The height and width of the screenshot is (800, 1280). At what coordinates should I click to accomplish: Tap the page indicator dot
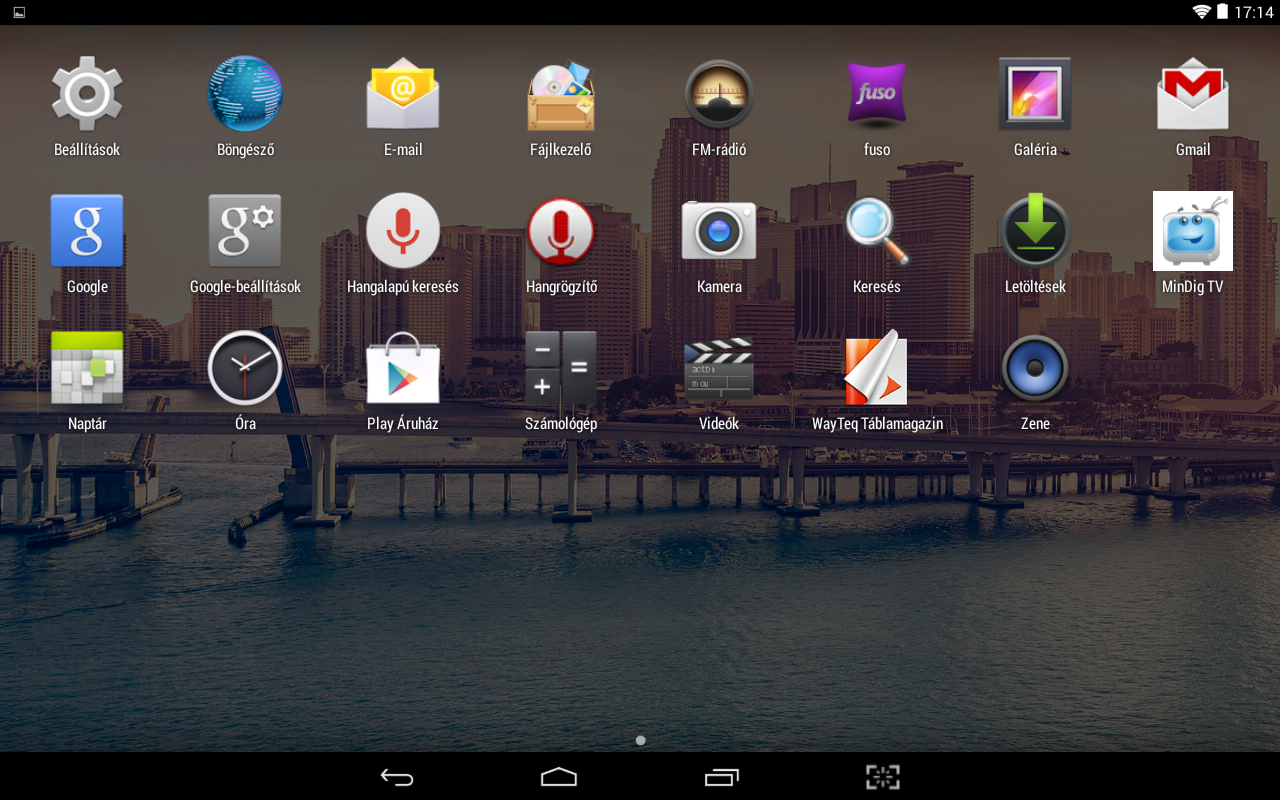pos(640,741)
